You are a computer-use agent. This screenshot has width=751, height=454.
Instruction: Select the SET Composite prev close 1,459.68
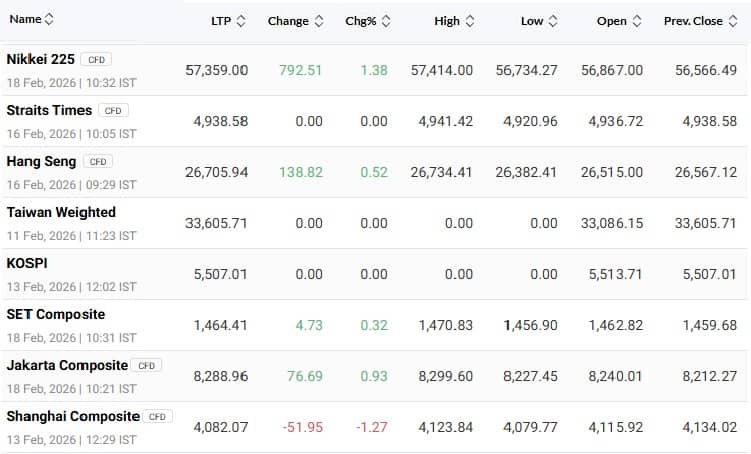coord(710,325)
